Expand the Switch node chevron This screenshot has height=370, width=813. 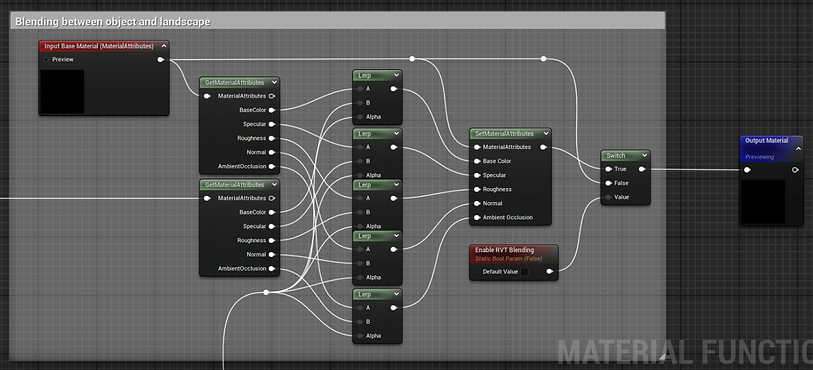(x=644, y=155)
